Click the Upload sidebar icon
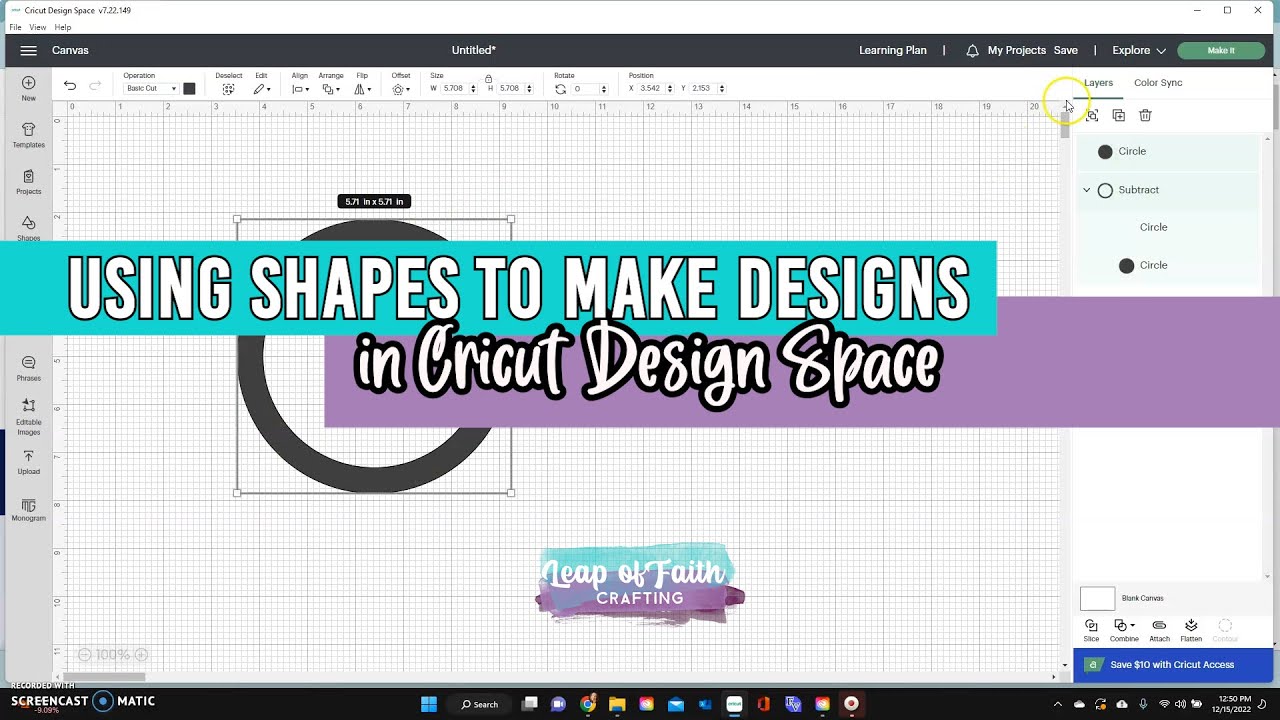The width and height of the screenshot is (1280, 720). click(x=28, y=462)
